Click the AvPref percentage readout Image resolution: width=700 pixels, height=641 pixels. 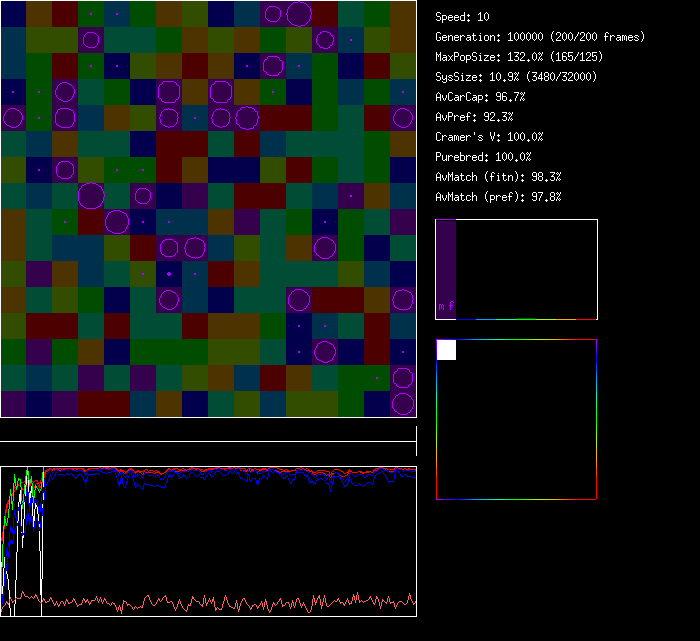click(x=474, y=117)
